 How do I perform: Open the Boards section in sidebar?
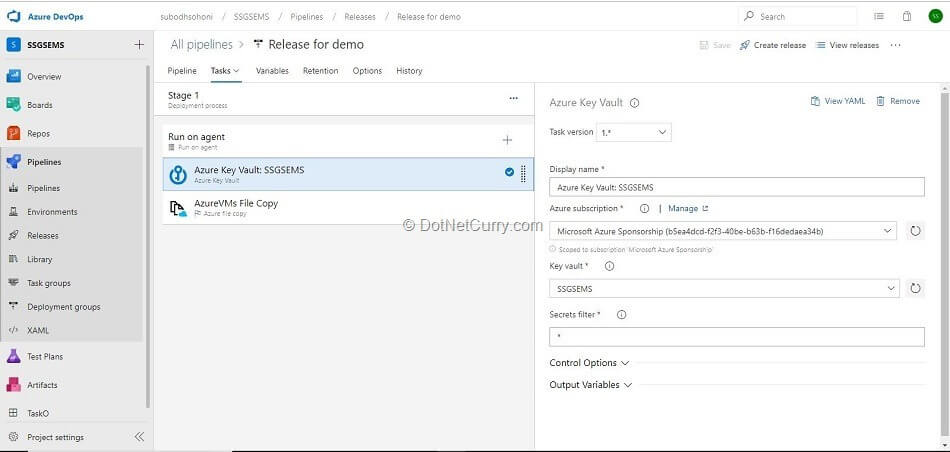coord(40,105)
